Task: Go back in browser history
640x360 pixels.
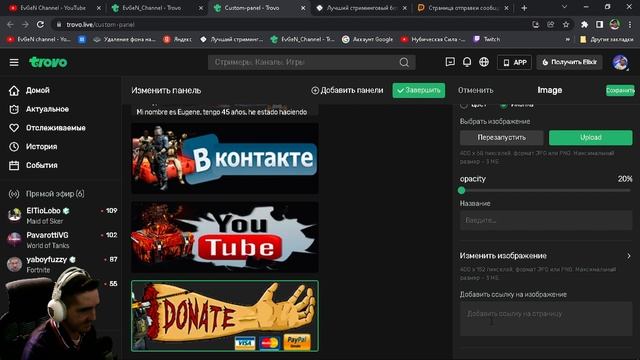Action: pyautogui.click(x=11, y=24)
